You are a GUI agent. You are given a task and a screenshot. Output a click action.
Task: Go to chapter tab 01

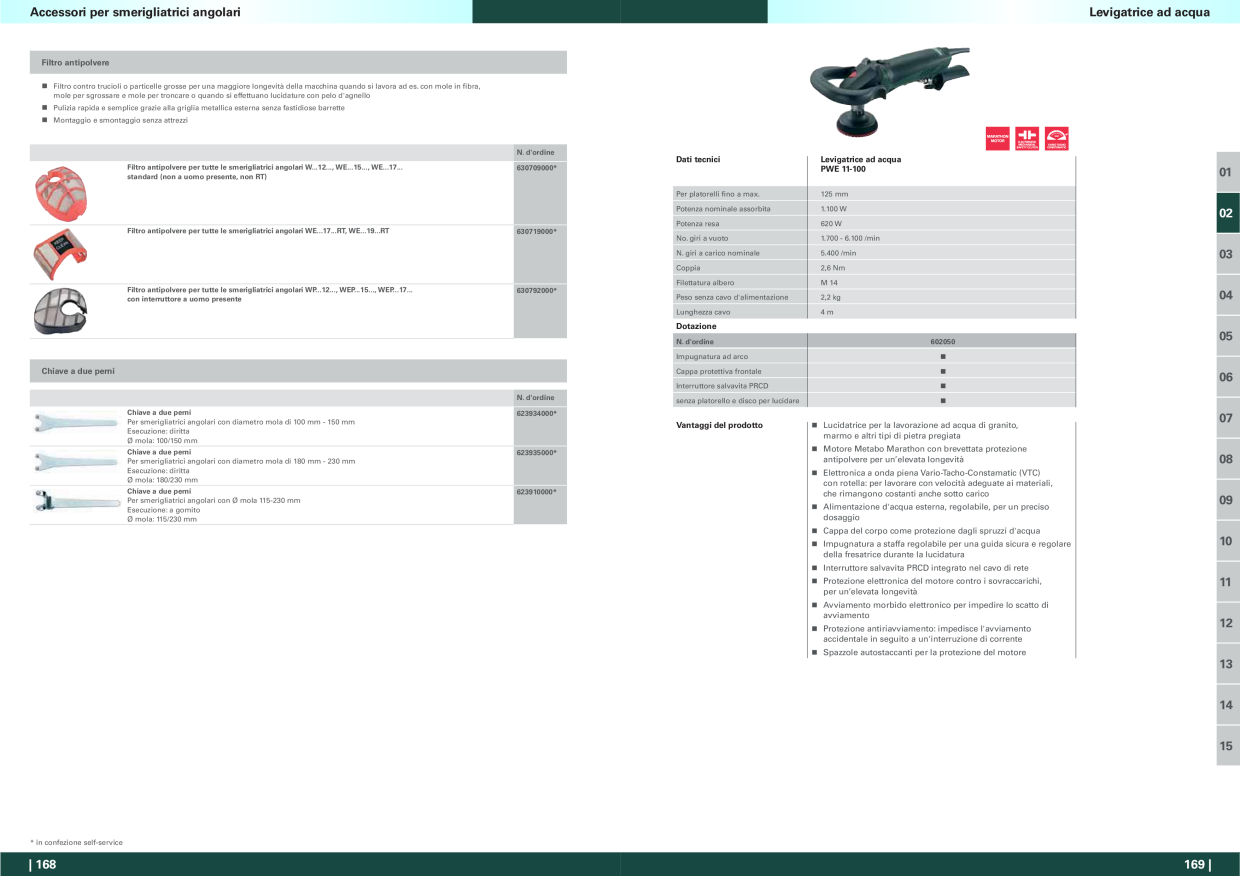tap(1227, 173)
